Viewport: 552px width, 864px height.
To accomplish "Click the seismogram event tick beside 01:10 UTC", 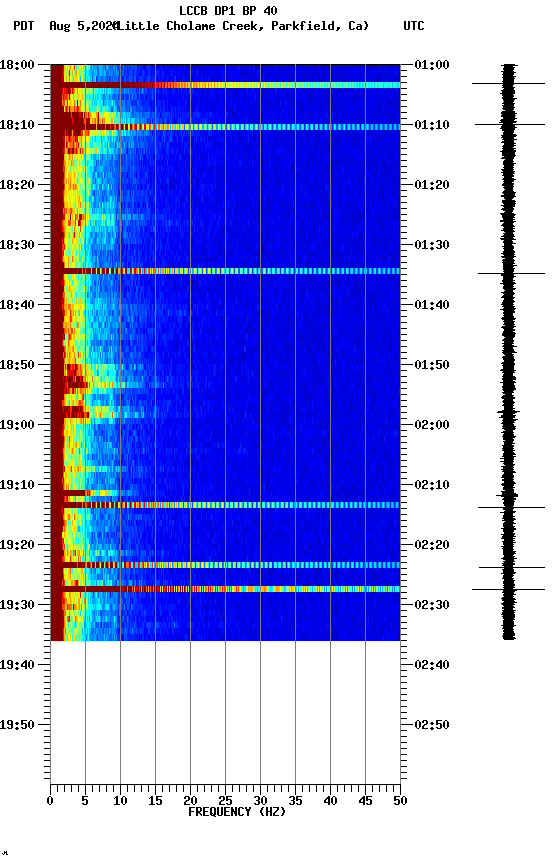I will coord(510,125).
